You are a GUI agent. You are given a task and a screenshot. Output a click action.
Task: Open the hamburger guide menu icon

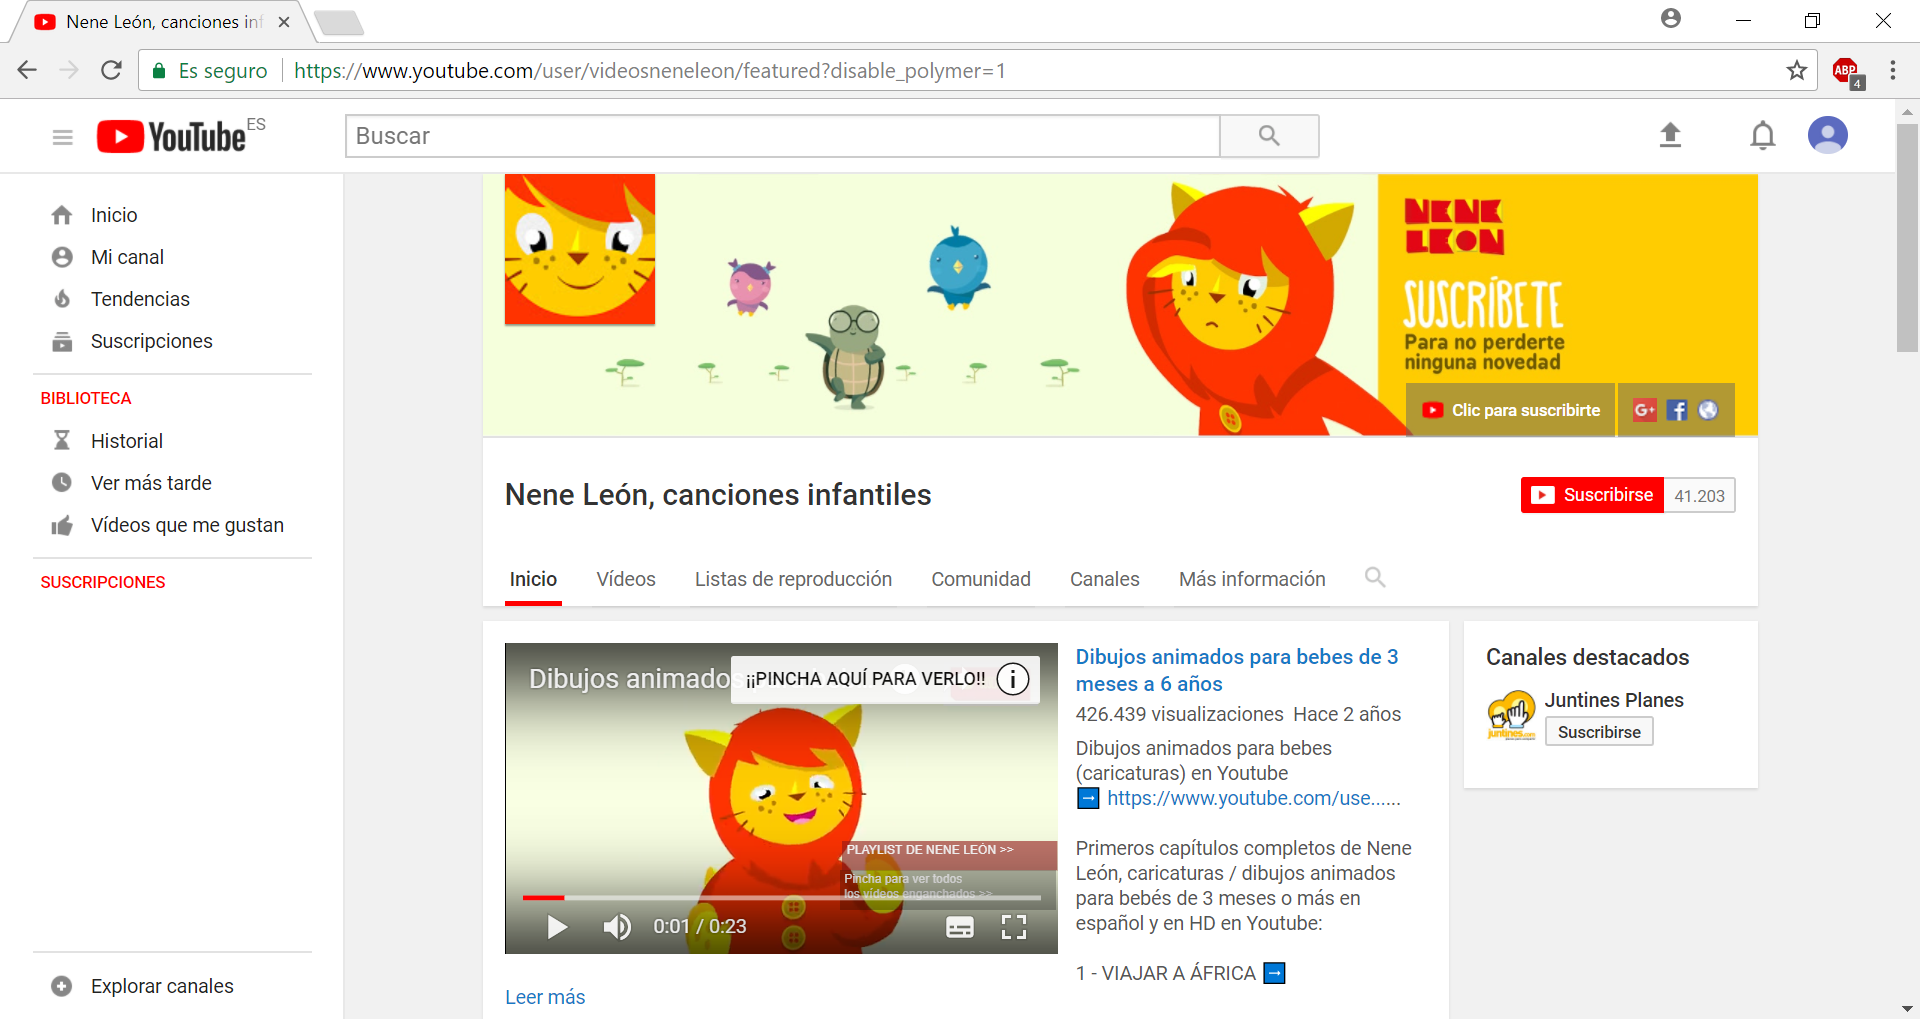tap(62, 137)
